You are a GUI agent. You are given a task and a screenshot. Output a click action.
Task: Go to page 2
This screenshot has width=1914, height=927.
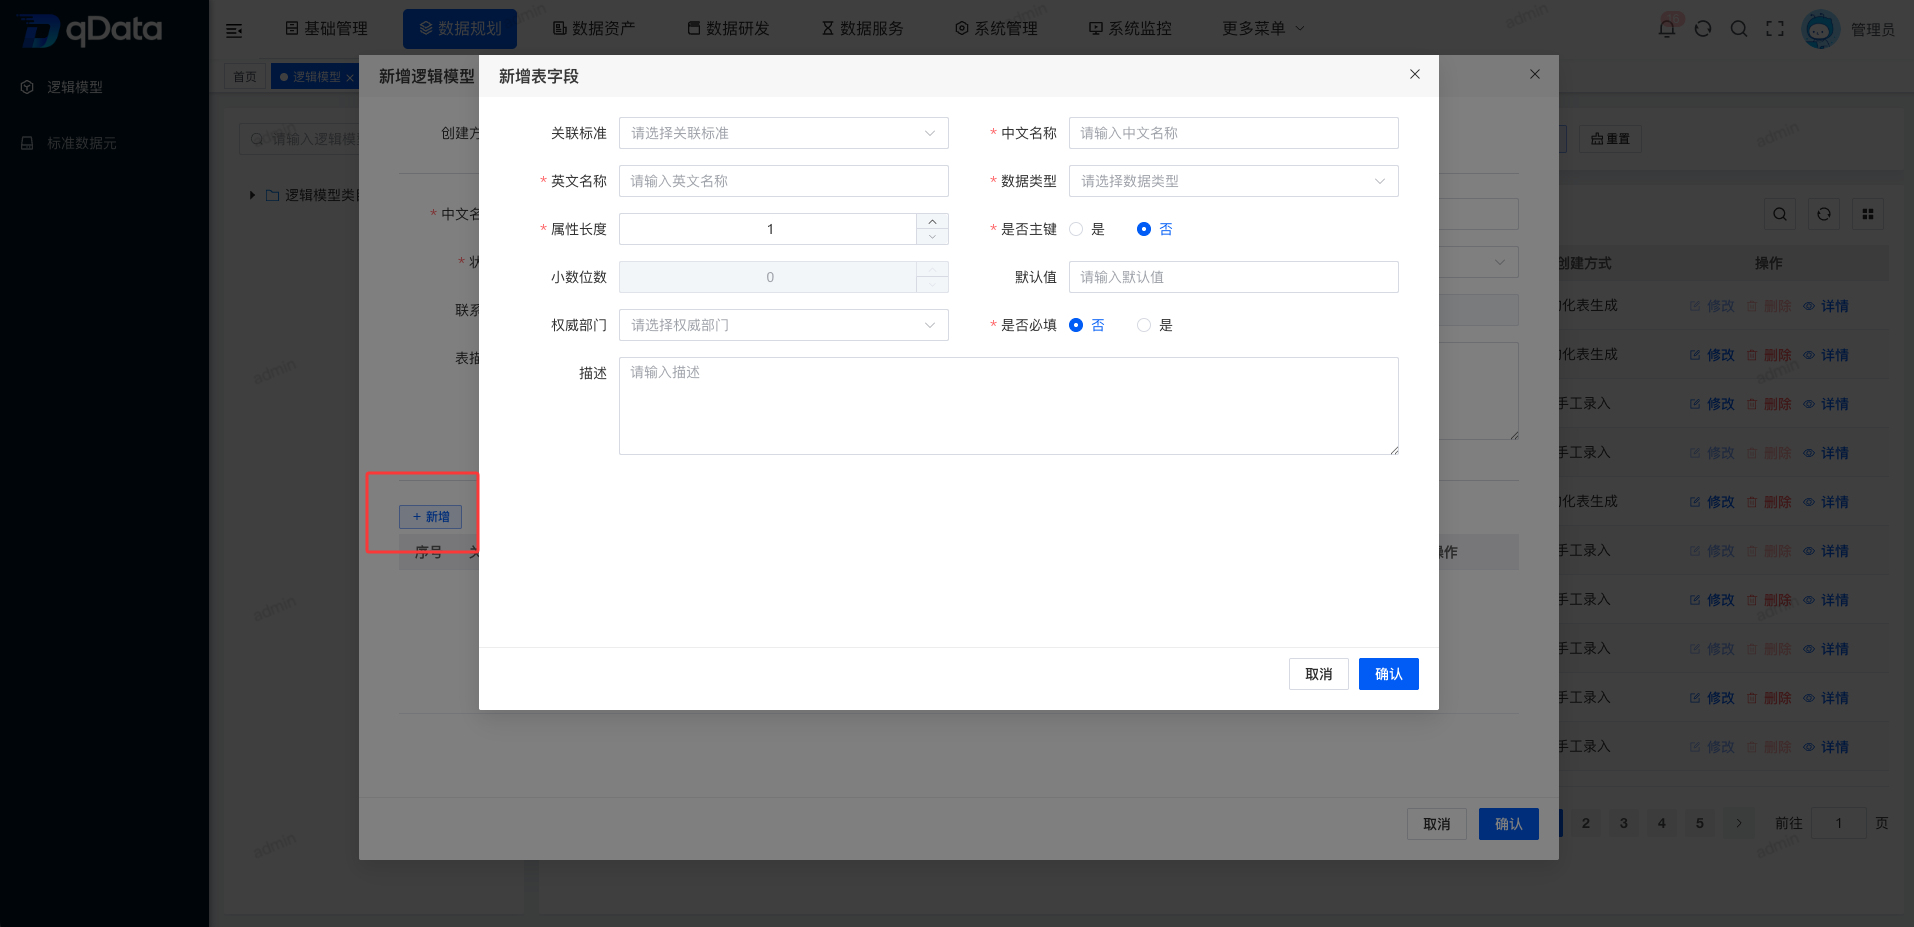[x=1586, y=823]
